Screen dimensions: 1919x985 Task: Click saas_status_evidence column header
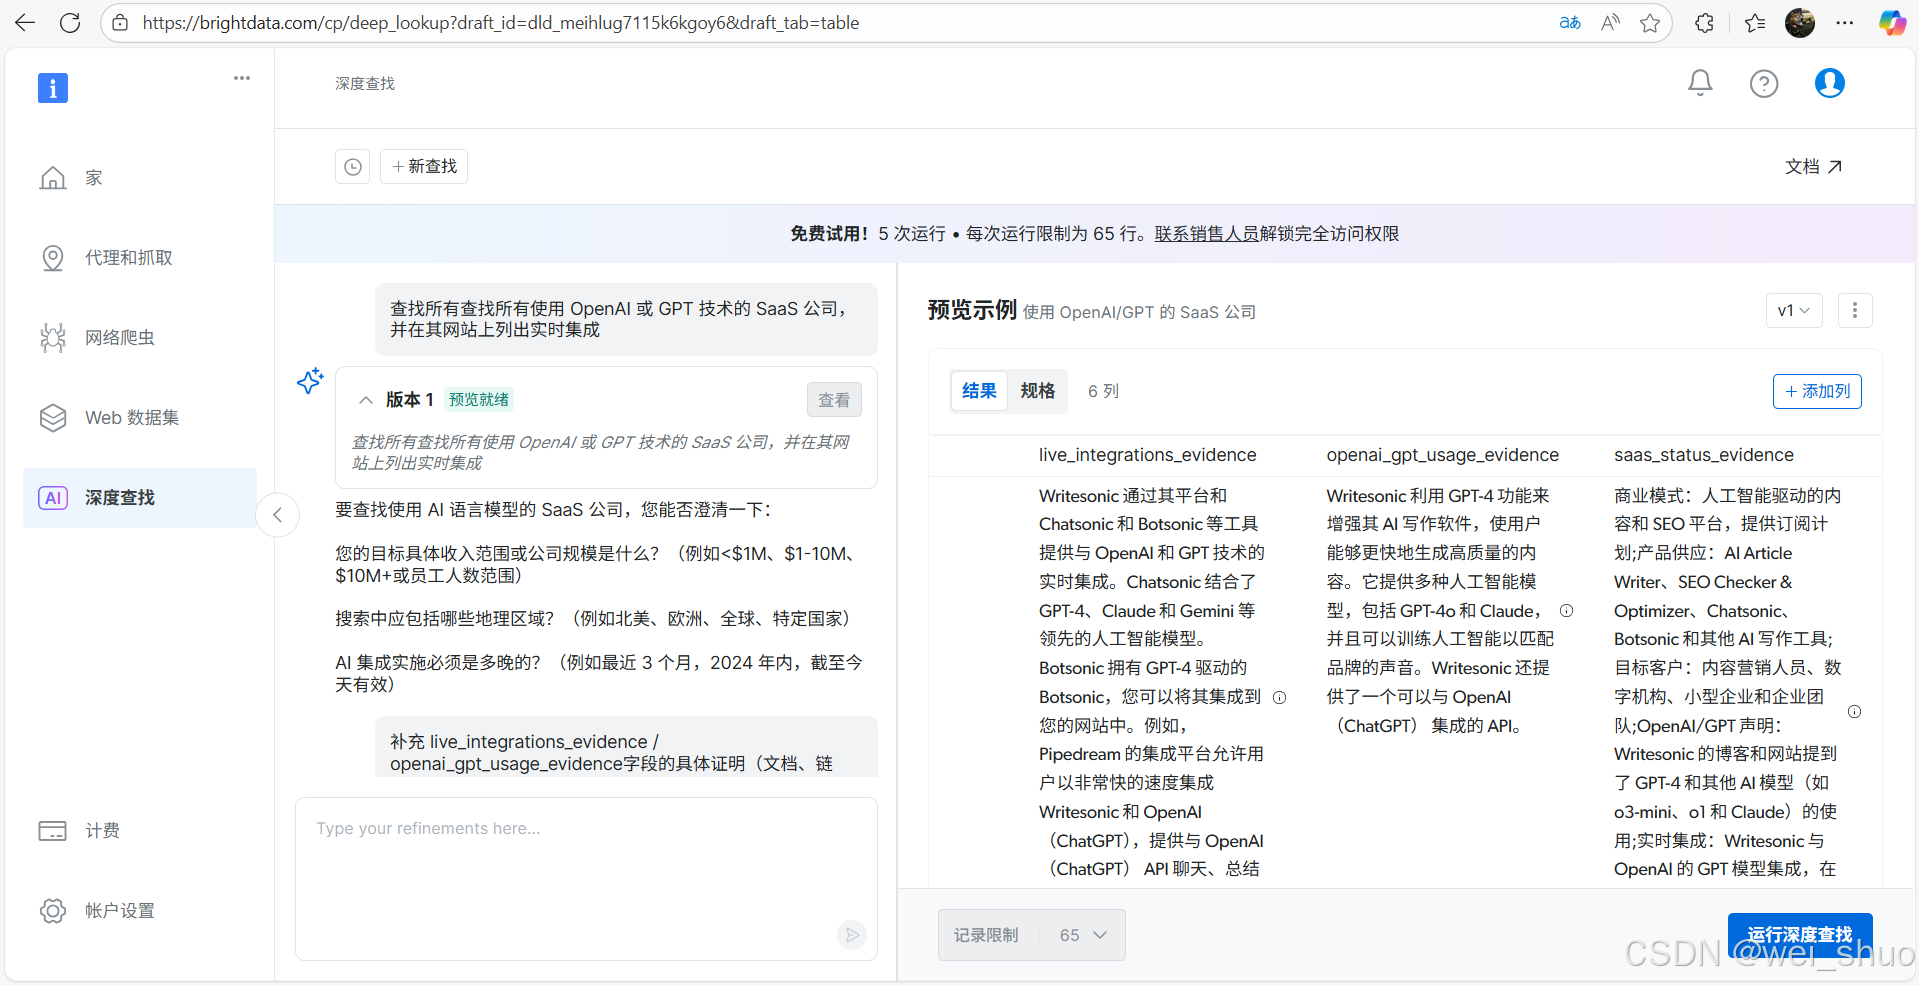click(x=1703, y=455)
